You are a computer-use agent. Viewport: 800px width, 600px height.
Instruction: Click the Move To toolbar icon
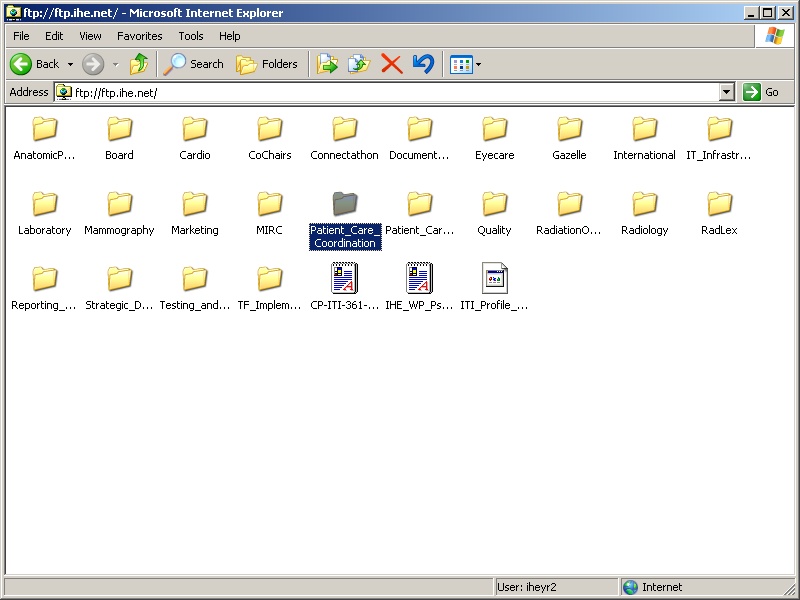click(x=327, y=64)
